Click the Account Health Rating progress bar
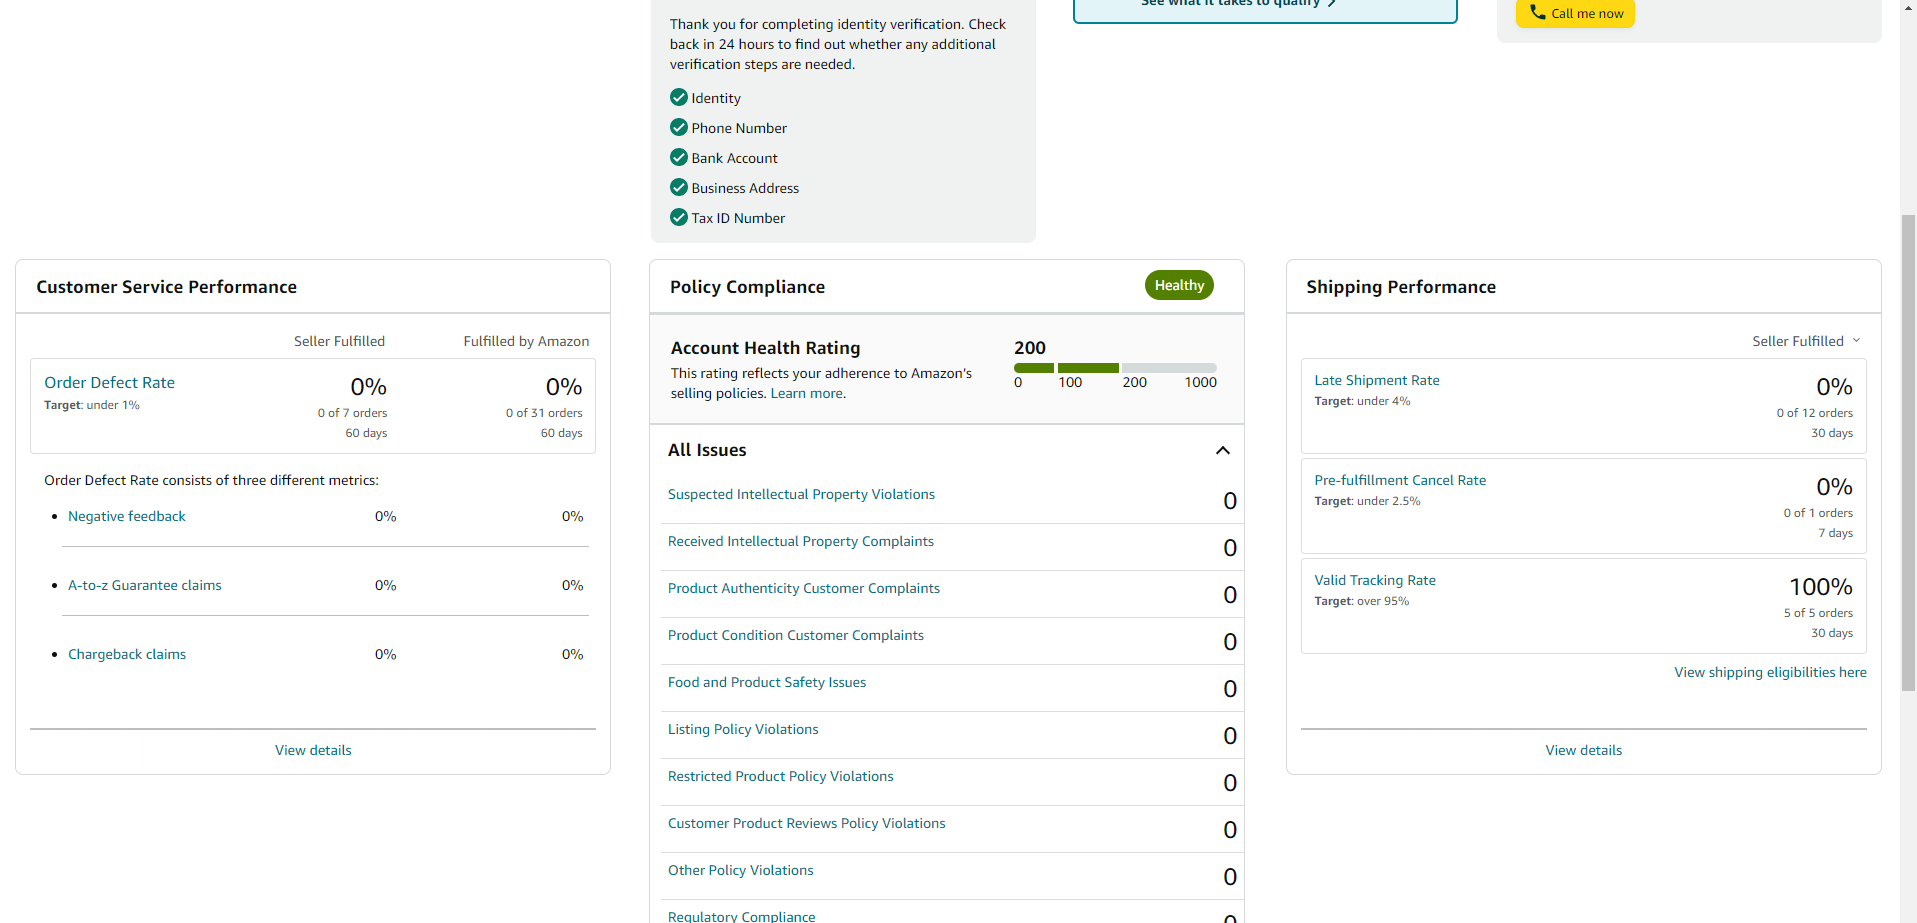This screenshot has width=1917, height=923. pyautogui.click(x=1115, y=368)
